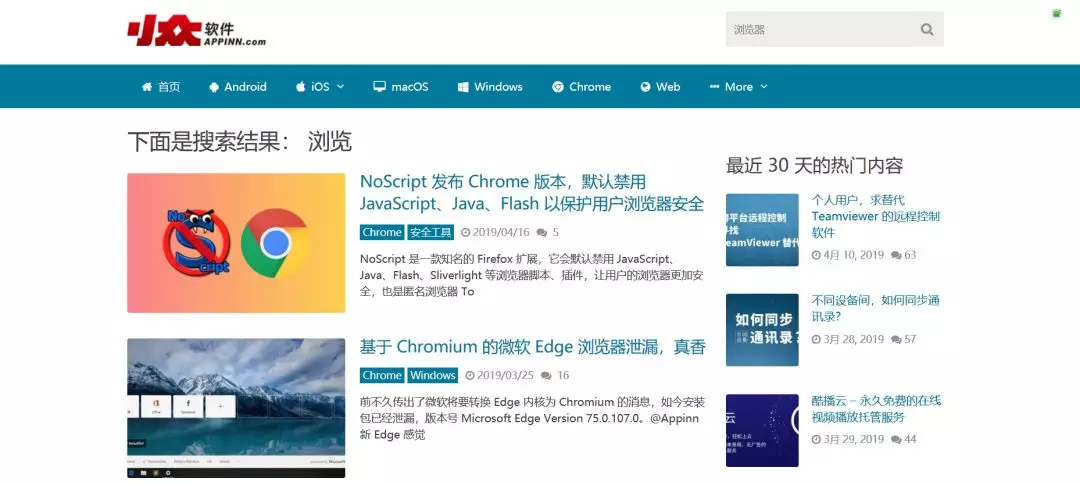Open the 如何同步通讯录 sidebar thumbnail
Viewport: 1080px width, 485px height.
point(762,330)
